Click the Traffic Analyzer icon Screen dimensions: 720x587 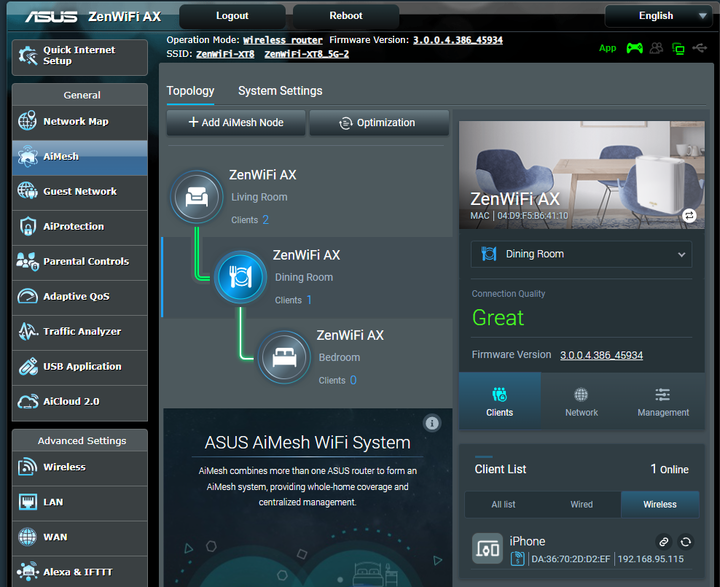(x=27, y=331)
